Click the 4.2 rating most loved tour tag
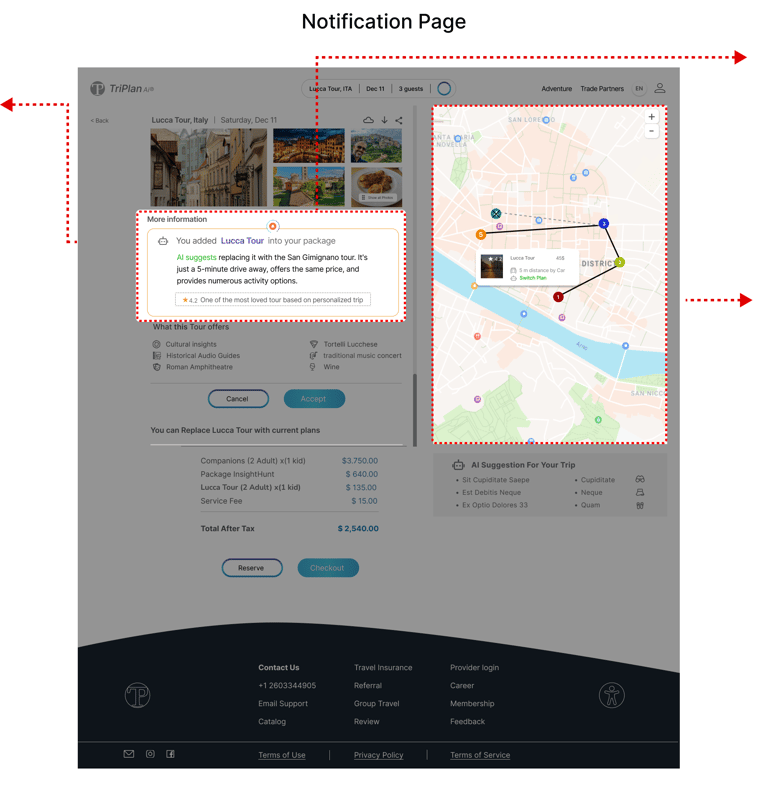 coord(273,300)
